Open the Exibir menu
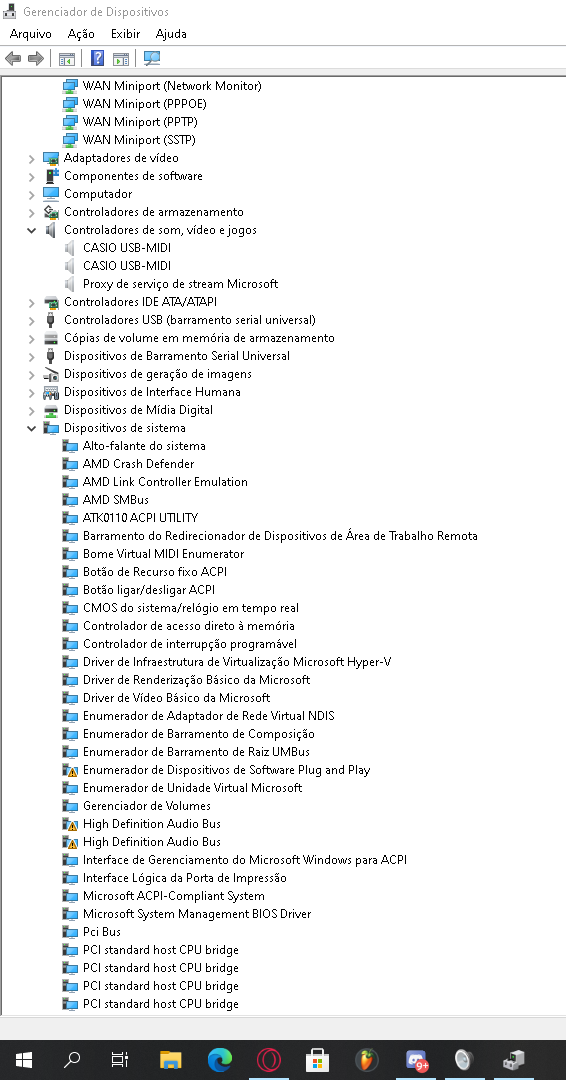566x1080 pixels. 125,34
